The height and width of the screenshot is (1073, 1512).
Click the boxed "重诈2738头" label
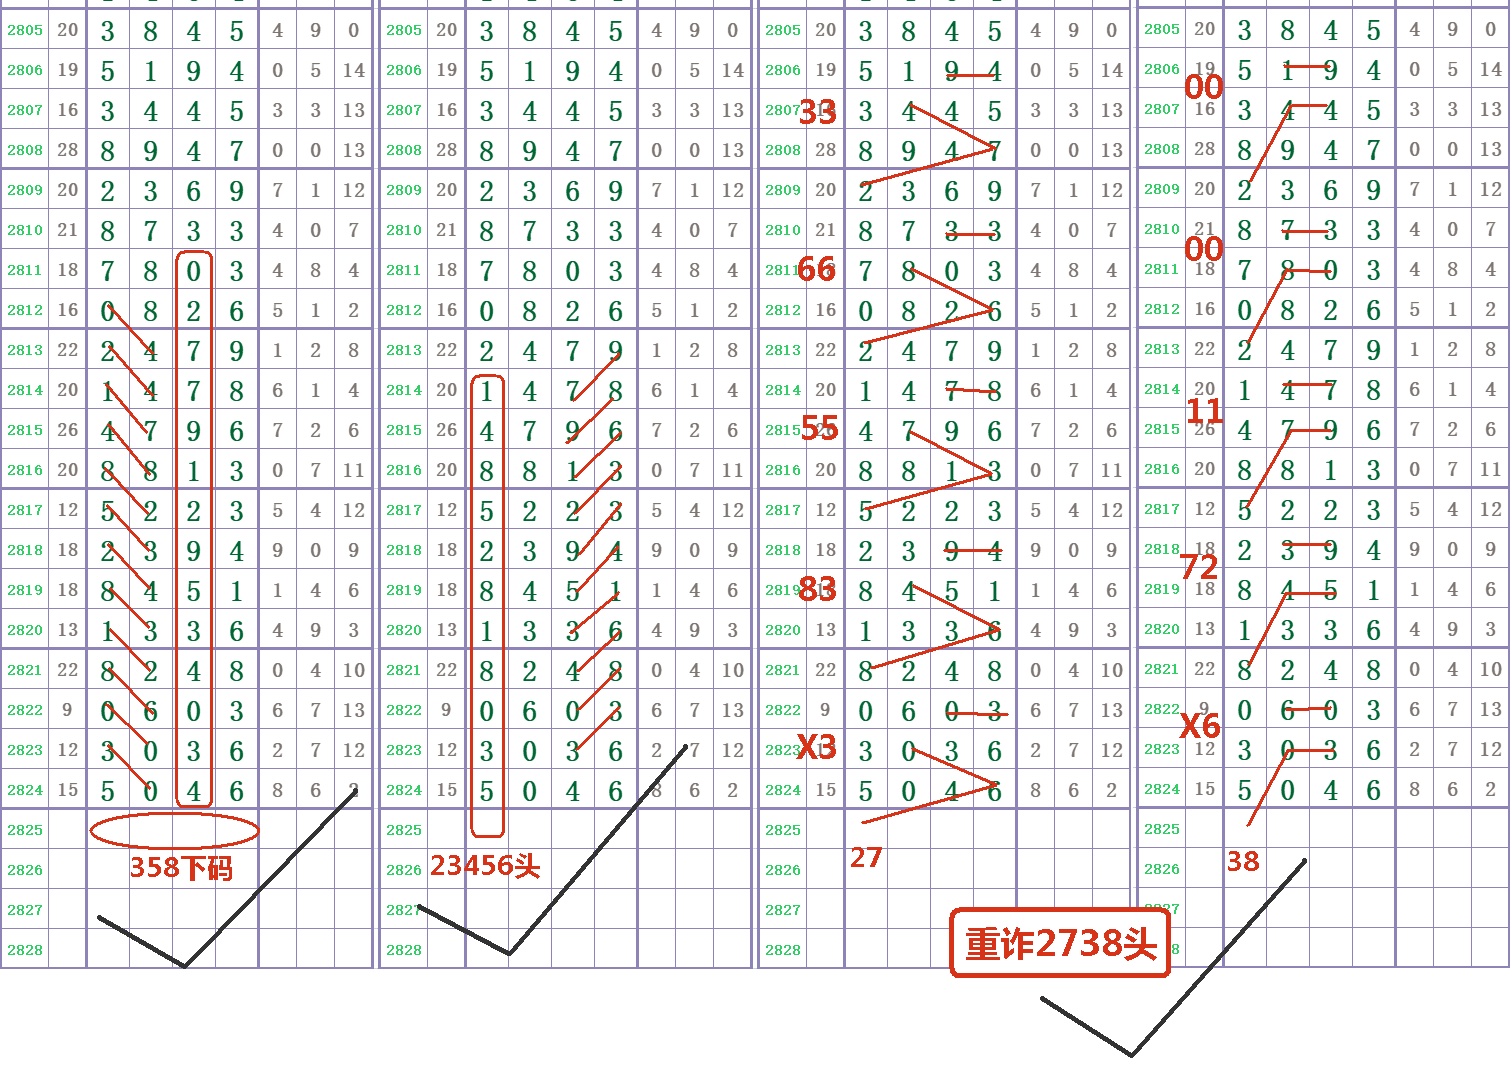point(1060,943)
